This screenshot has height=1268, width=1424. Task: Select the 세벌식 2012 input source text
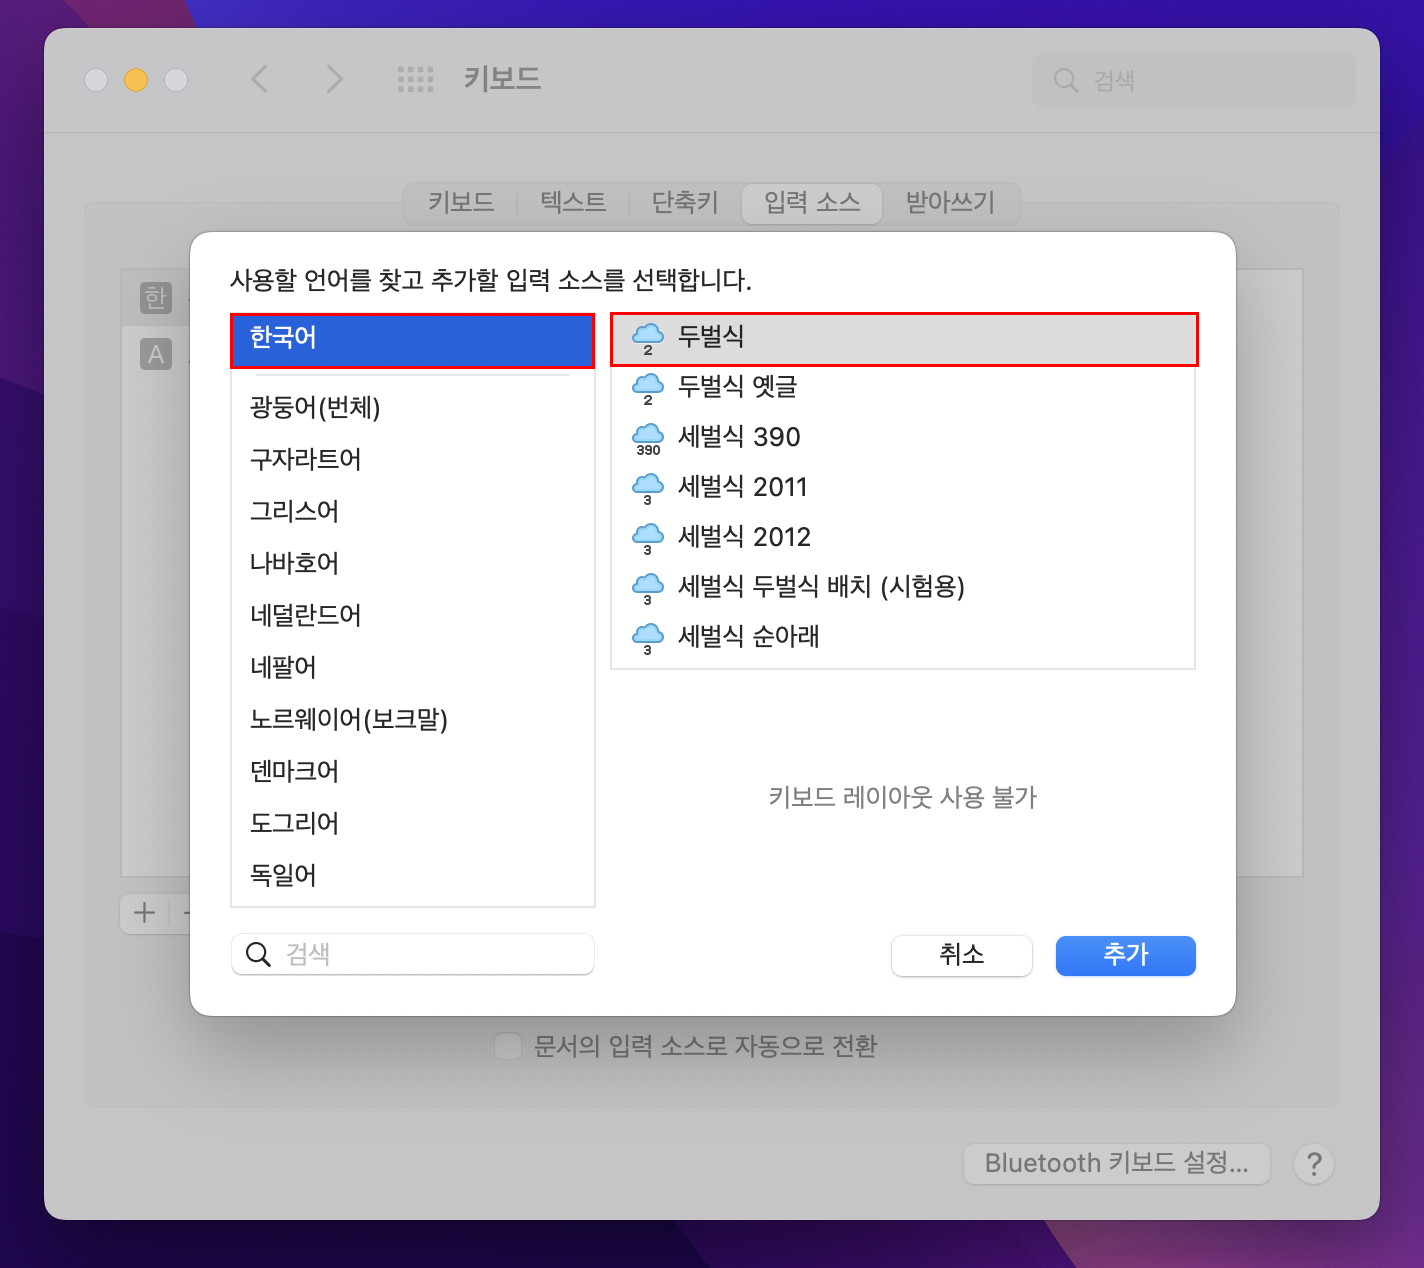(744, 537)
